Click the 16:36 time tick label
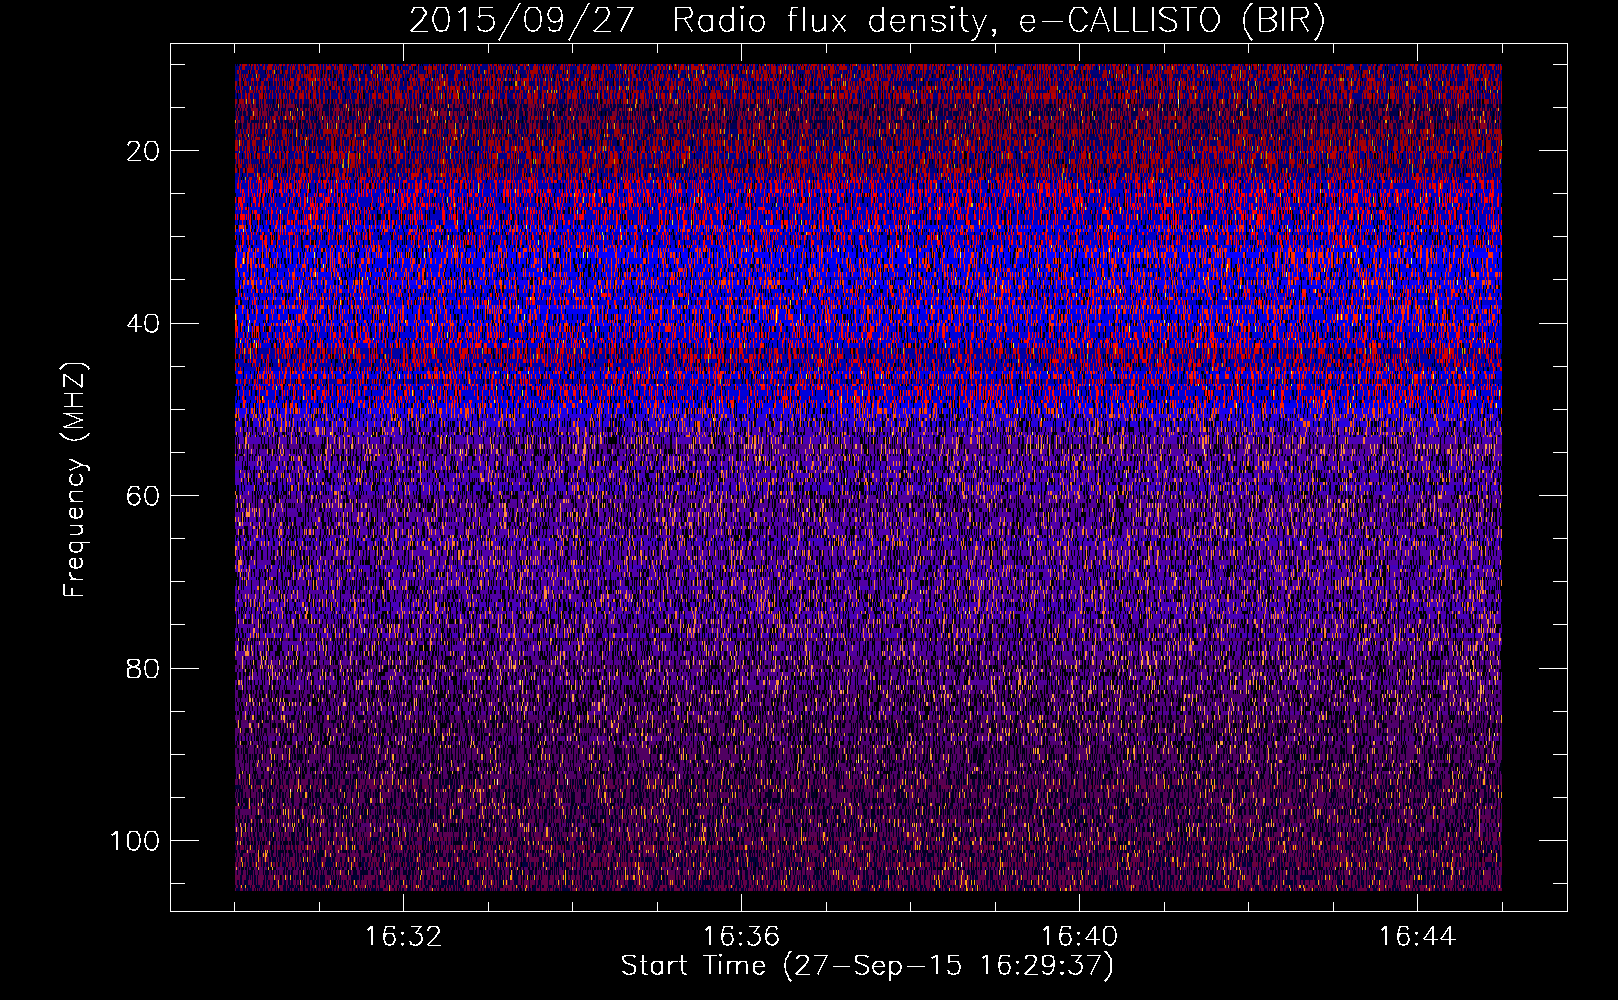1618x1000 pixels. click(741, 937)
